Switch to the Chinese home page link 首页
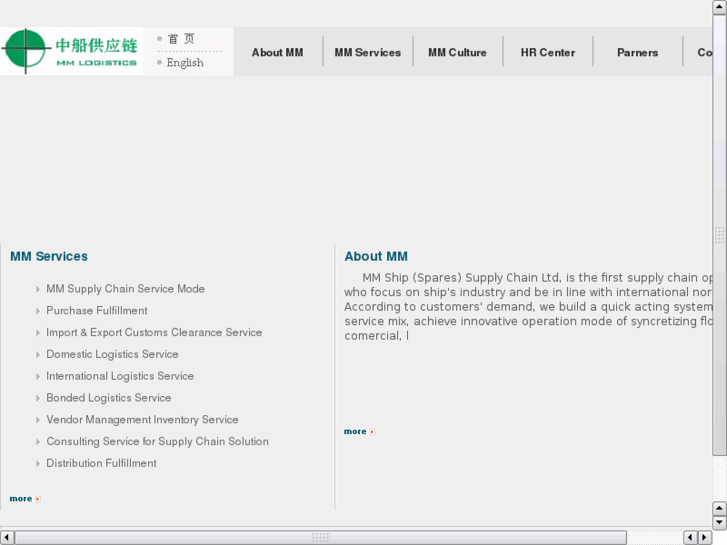Screen dimensions: 727x545 pyautogui.click(x=181, y=38)
